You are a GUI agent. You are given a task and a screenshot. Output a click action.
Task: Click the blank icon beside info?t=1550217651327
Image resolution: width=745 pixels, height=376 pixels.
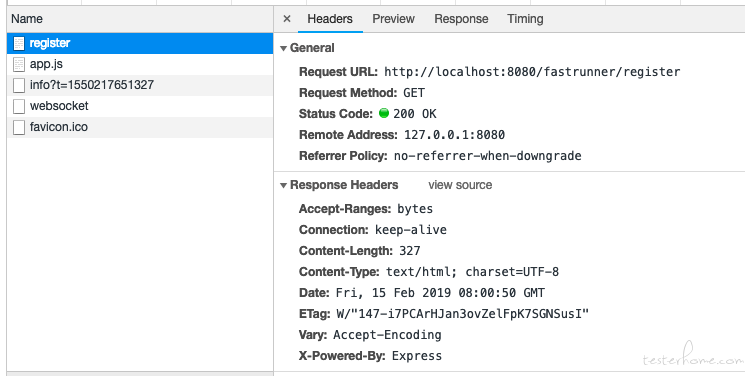coord(19,85)
